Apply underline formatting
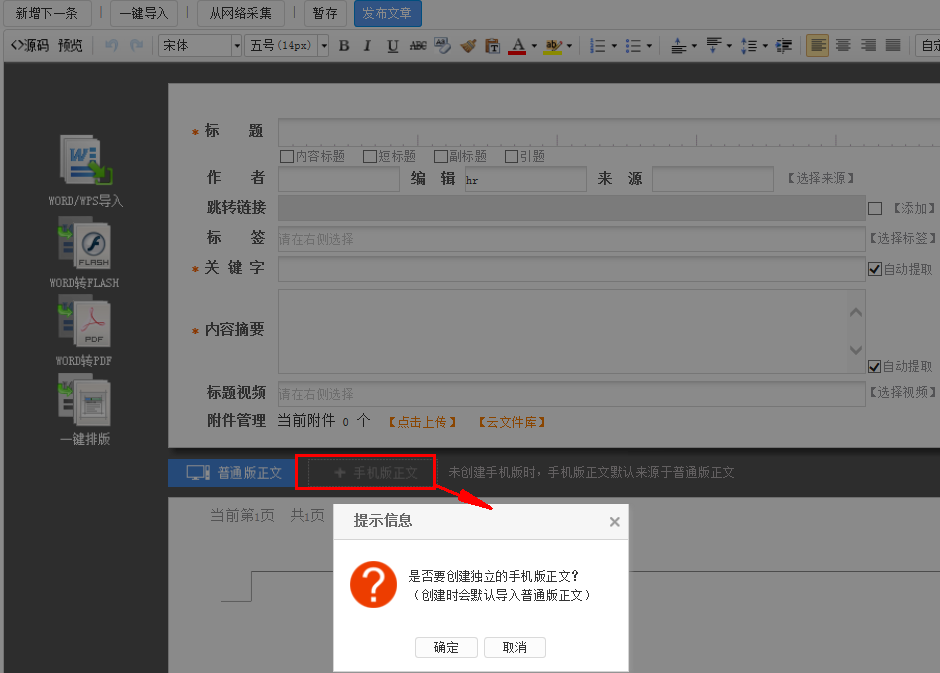The height and width of the screenshot is (673, 940). point(392,46)
